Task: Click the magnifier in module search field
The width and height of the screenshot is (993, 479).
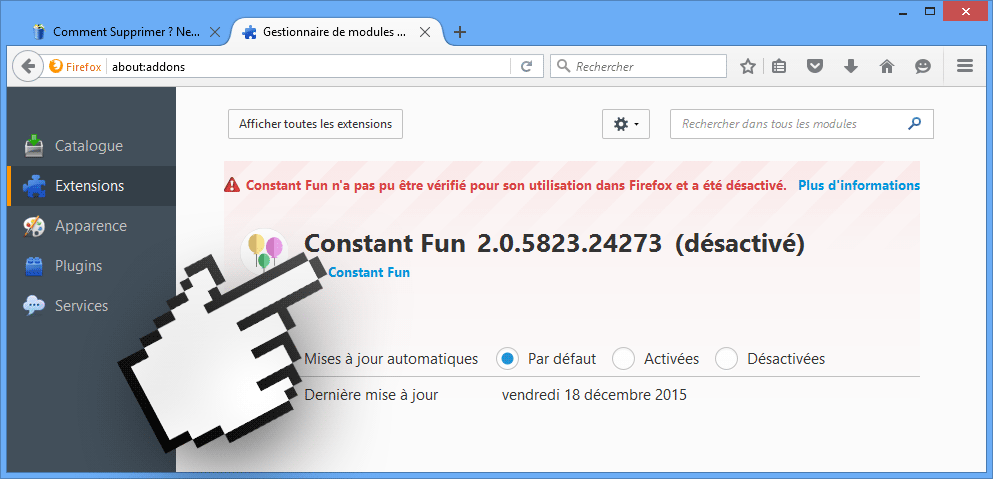Action: point(914,124)
